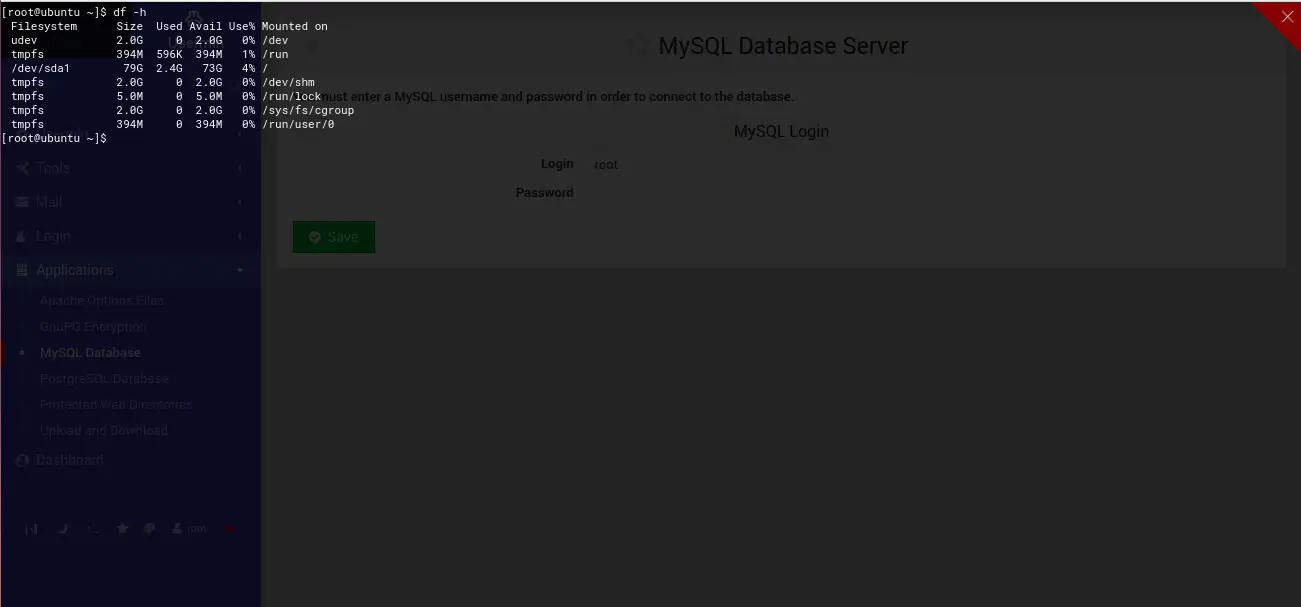Click the empty terminal prompt line

click(55, 138)
